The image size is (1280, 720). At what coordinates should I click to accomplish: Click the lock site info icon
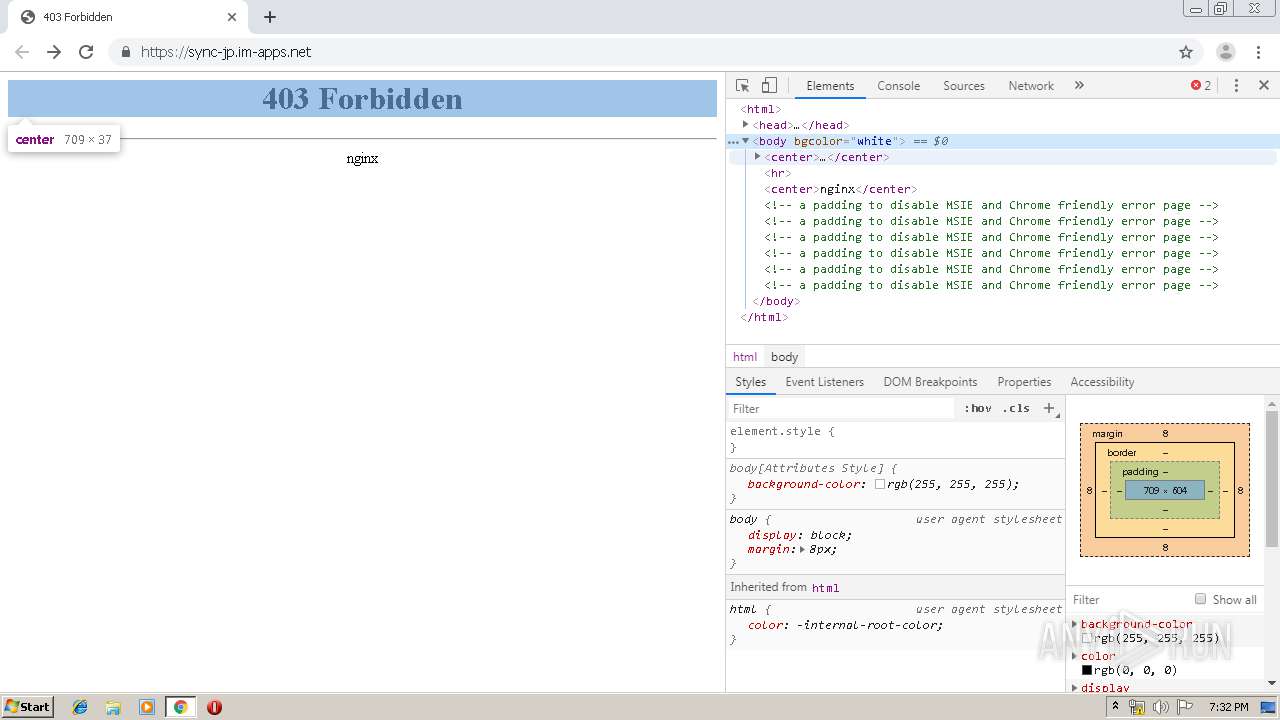pyautogui.click(x=125, y=52)
